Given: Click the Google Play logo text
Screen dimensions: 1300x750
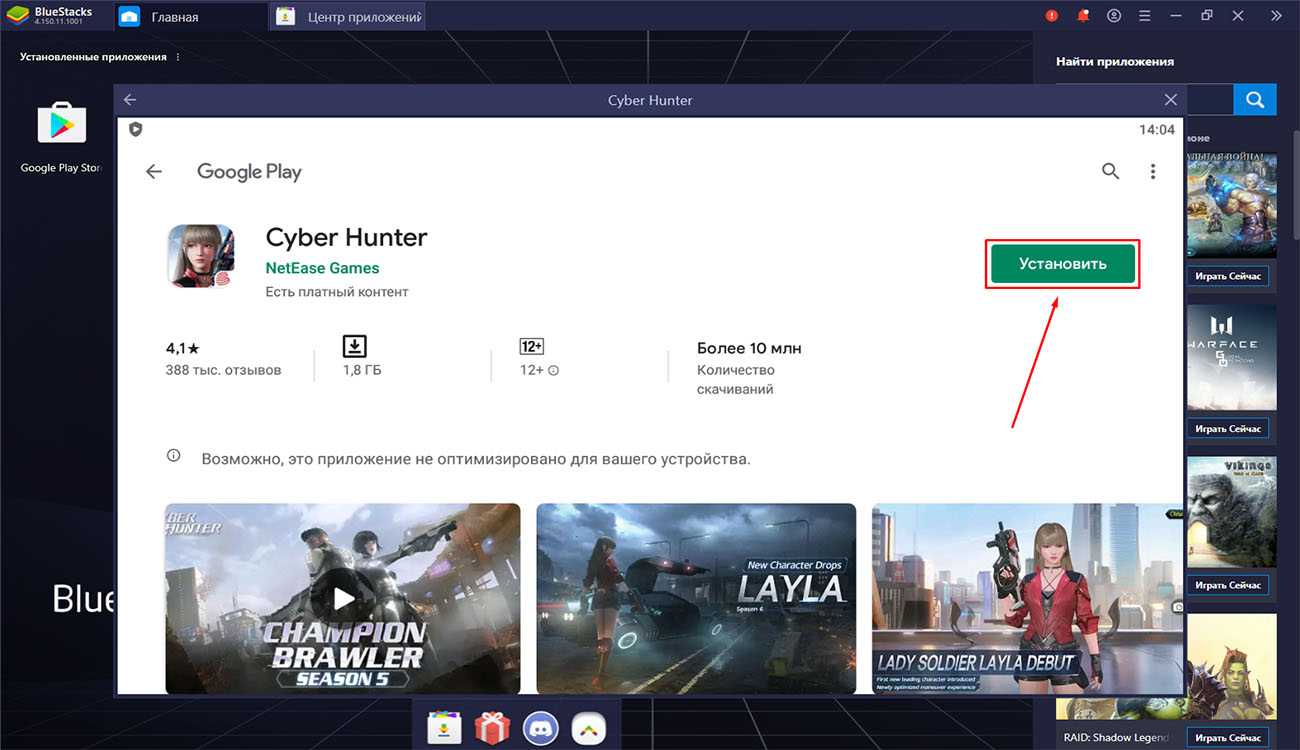Looking at the screenshot, I should pos(249,172).
